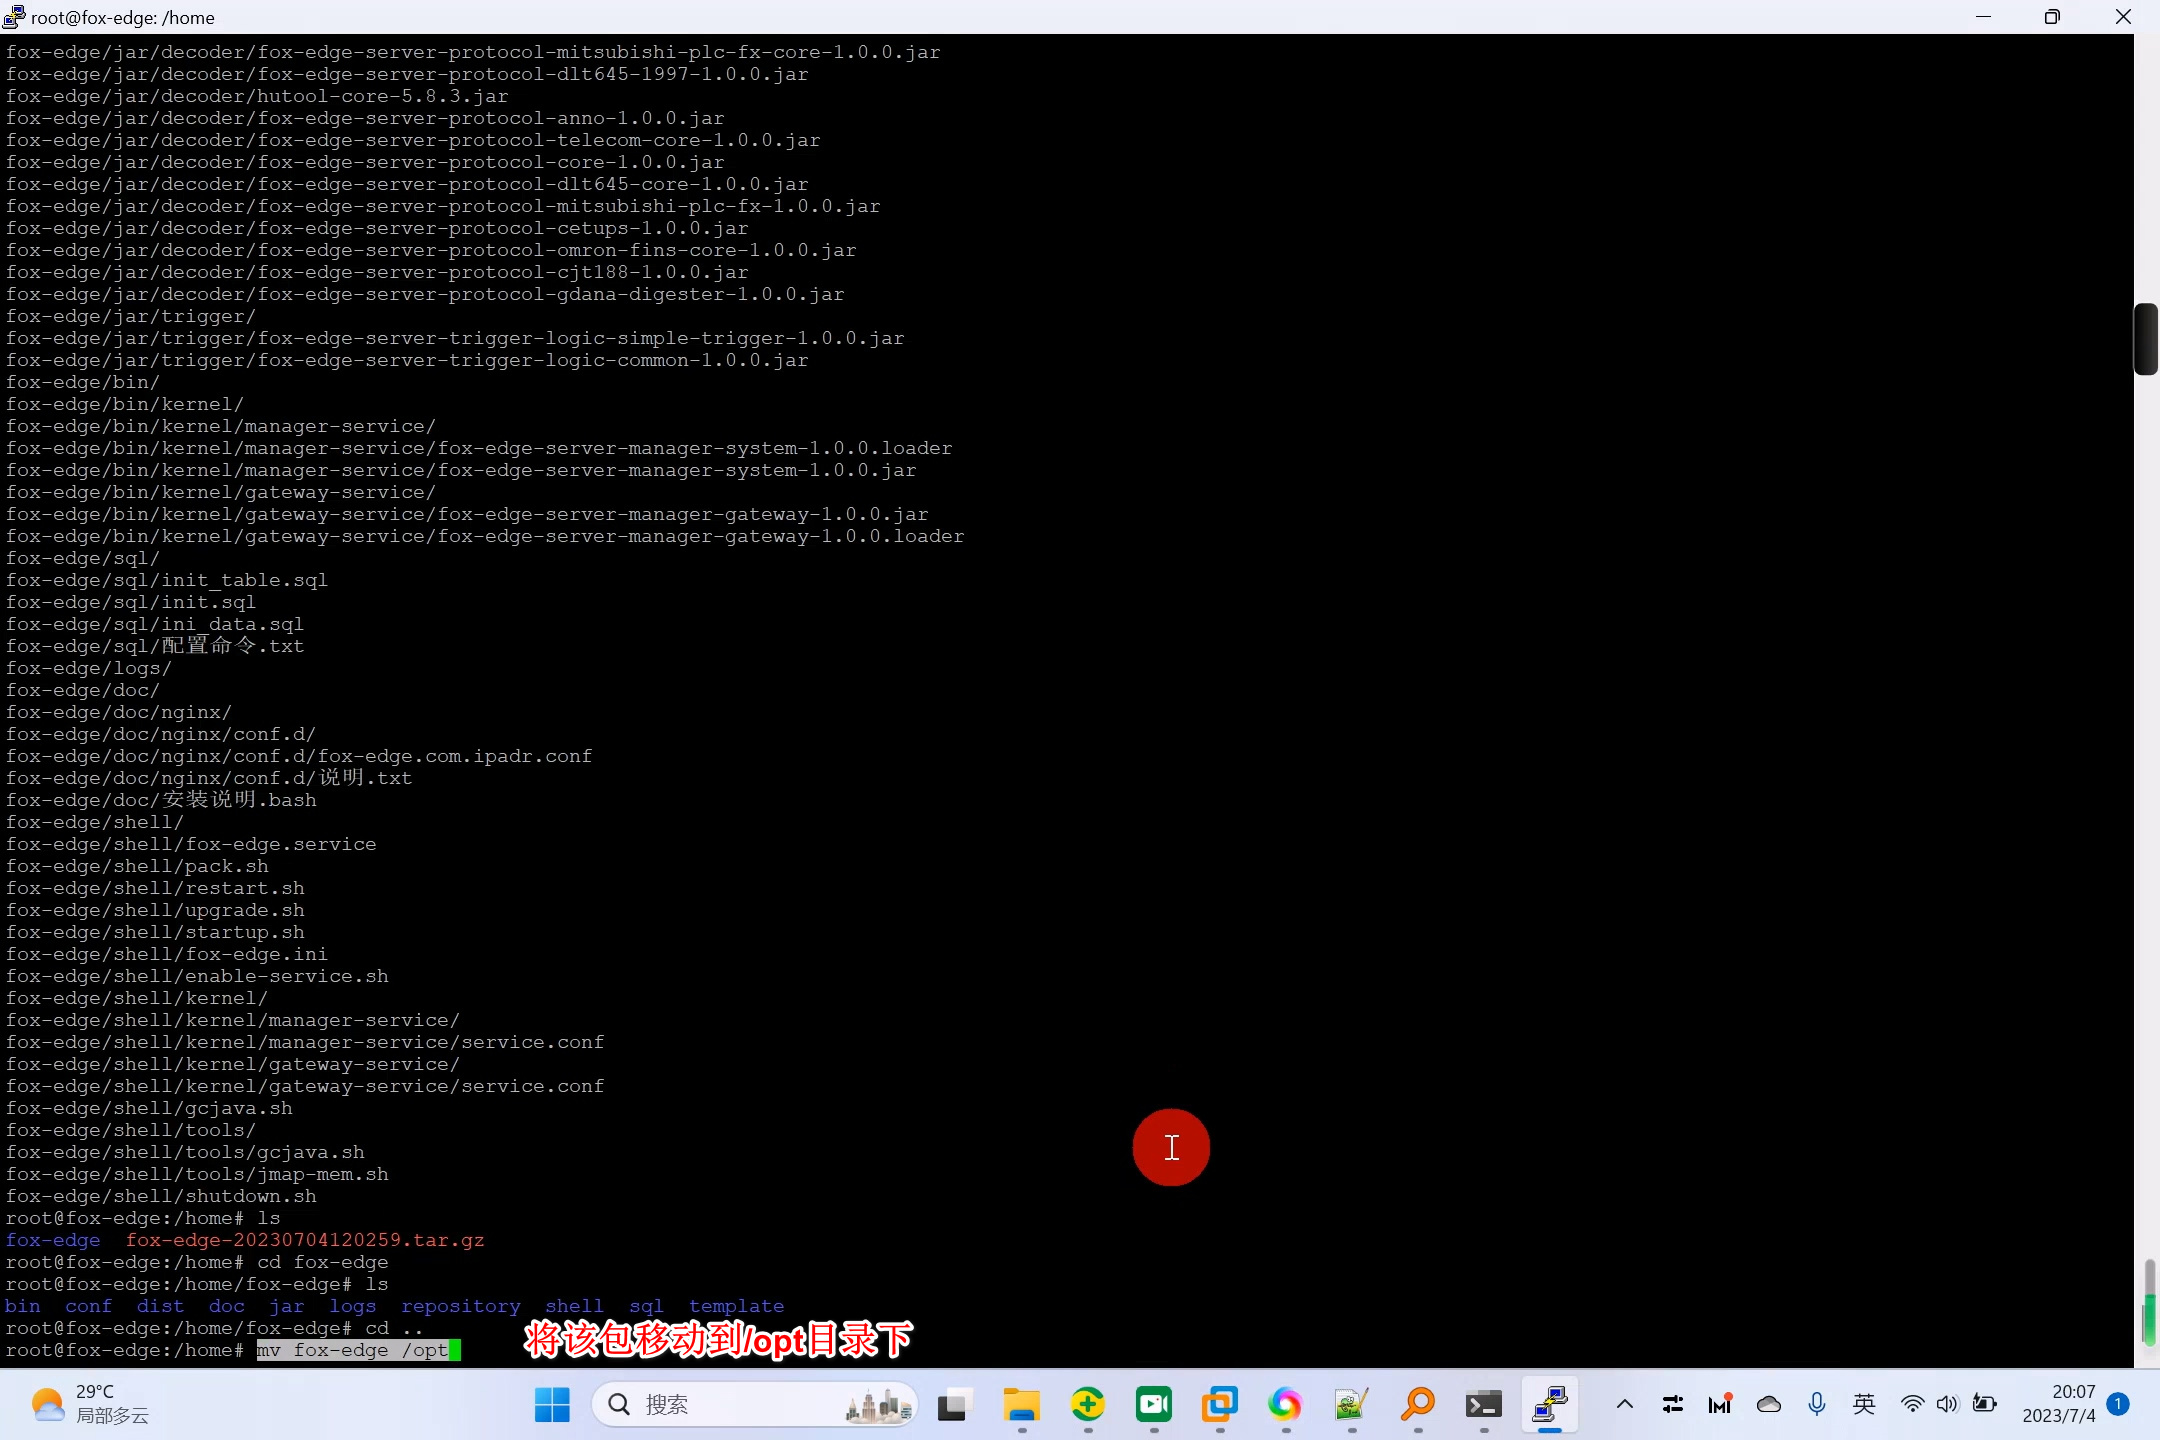Viewport: 2160px width, 1440px height.
Task: Click the manager-gateway-1.0.0.loader line
Action: tap(485, 536)
